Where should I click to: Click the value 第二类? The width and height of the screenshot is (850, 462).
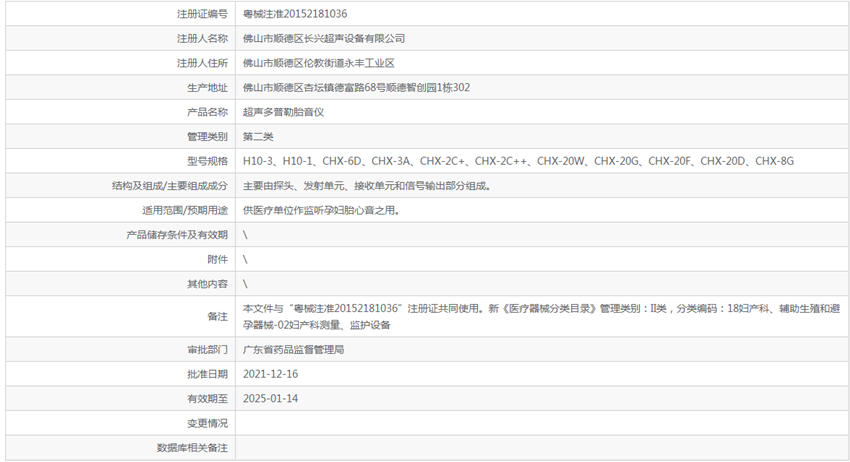pyautogui.click(x=257, y=137)
